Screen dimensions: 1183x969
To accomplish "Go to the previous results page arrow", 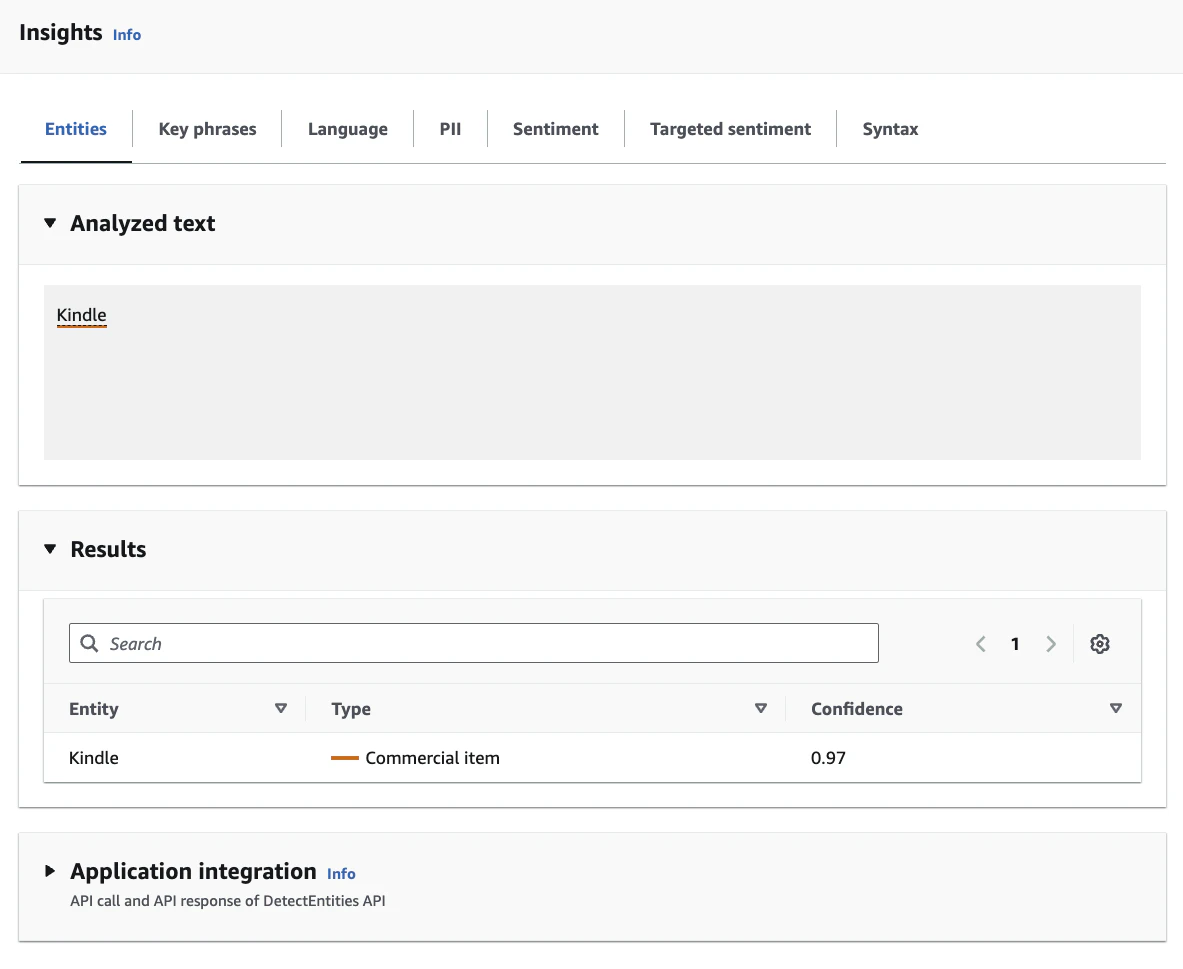I will click(x=981, y=644).
